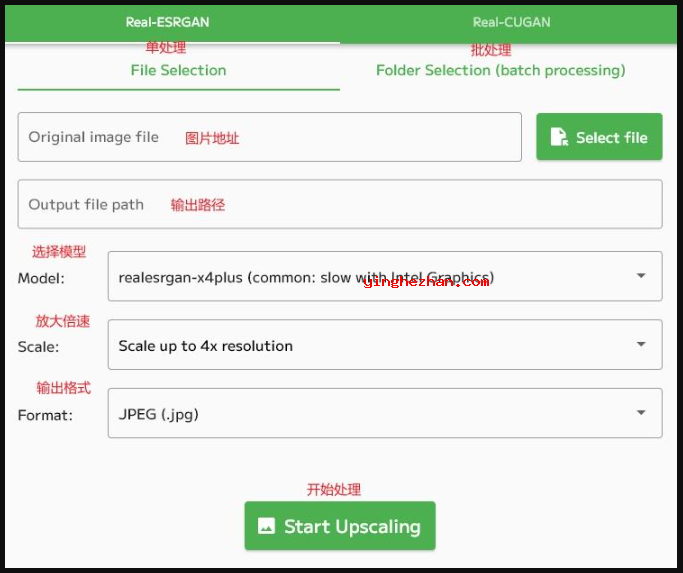This screenshot has height=573, width=683.
Task: Open the Scale up to 4x resolution dropdown
Action: pos(370,346)
